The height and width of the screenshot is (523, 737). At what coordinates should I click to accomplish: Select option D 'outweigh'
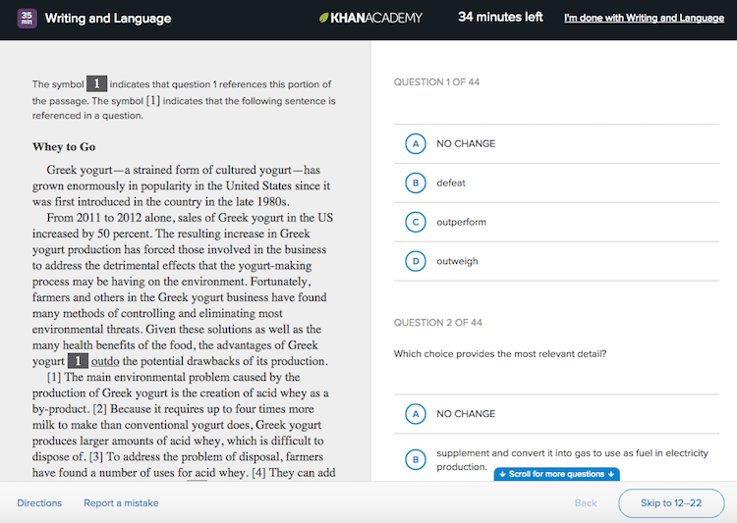point(415,261)
